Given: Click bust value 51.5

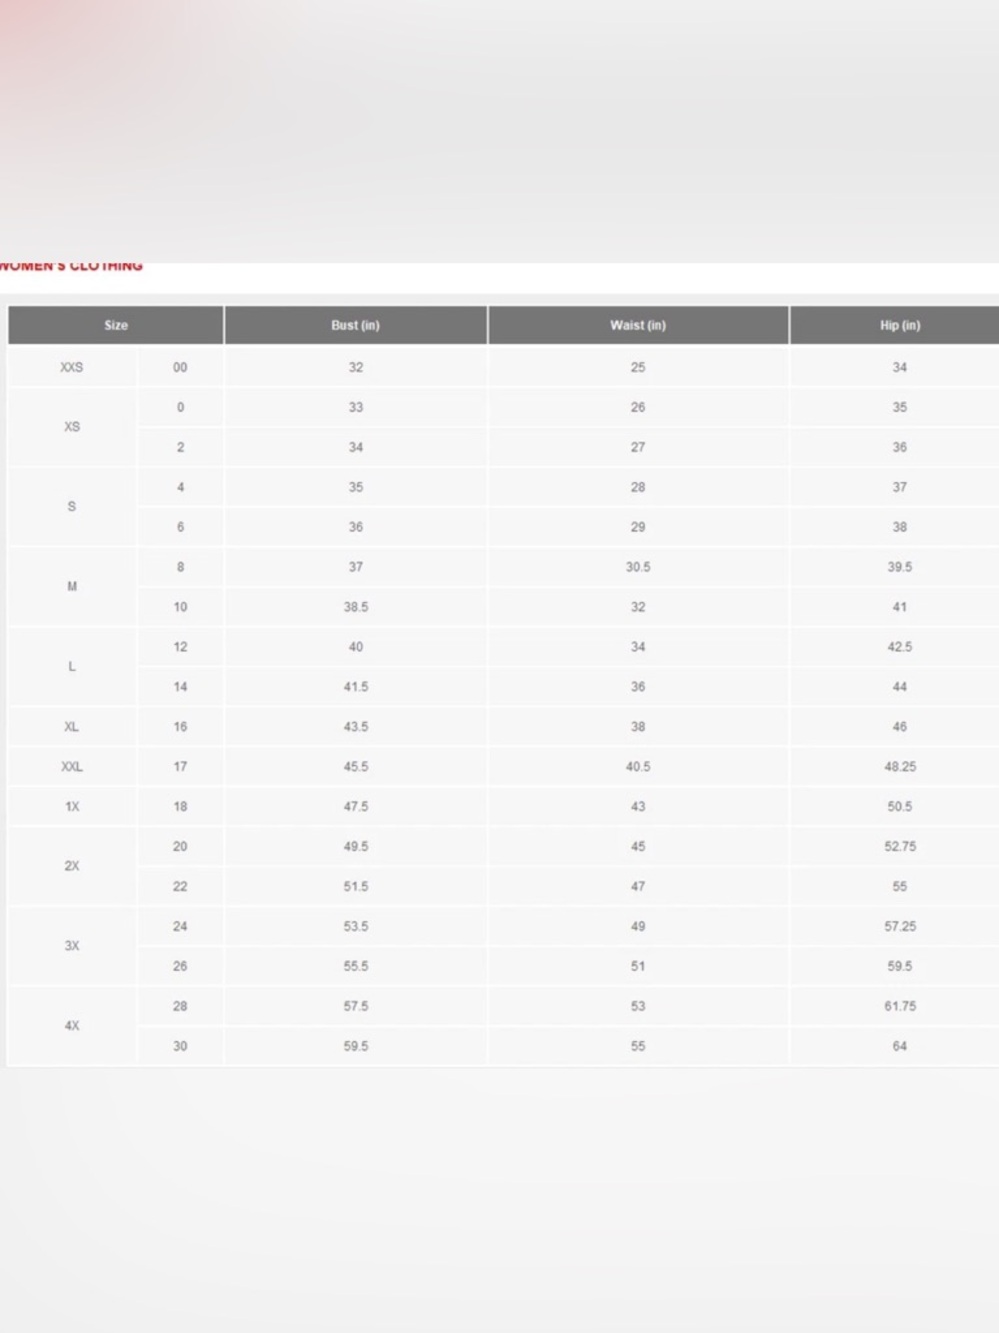Looking at the screenshot, I should click(x=356, y=886).
